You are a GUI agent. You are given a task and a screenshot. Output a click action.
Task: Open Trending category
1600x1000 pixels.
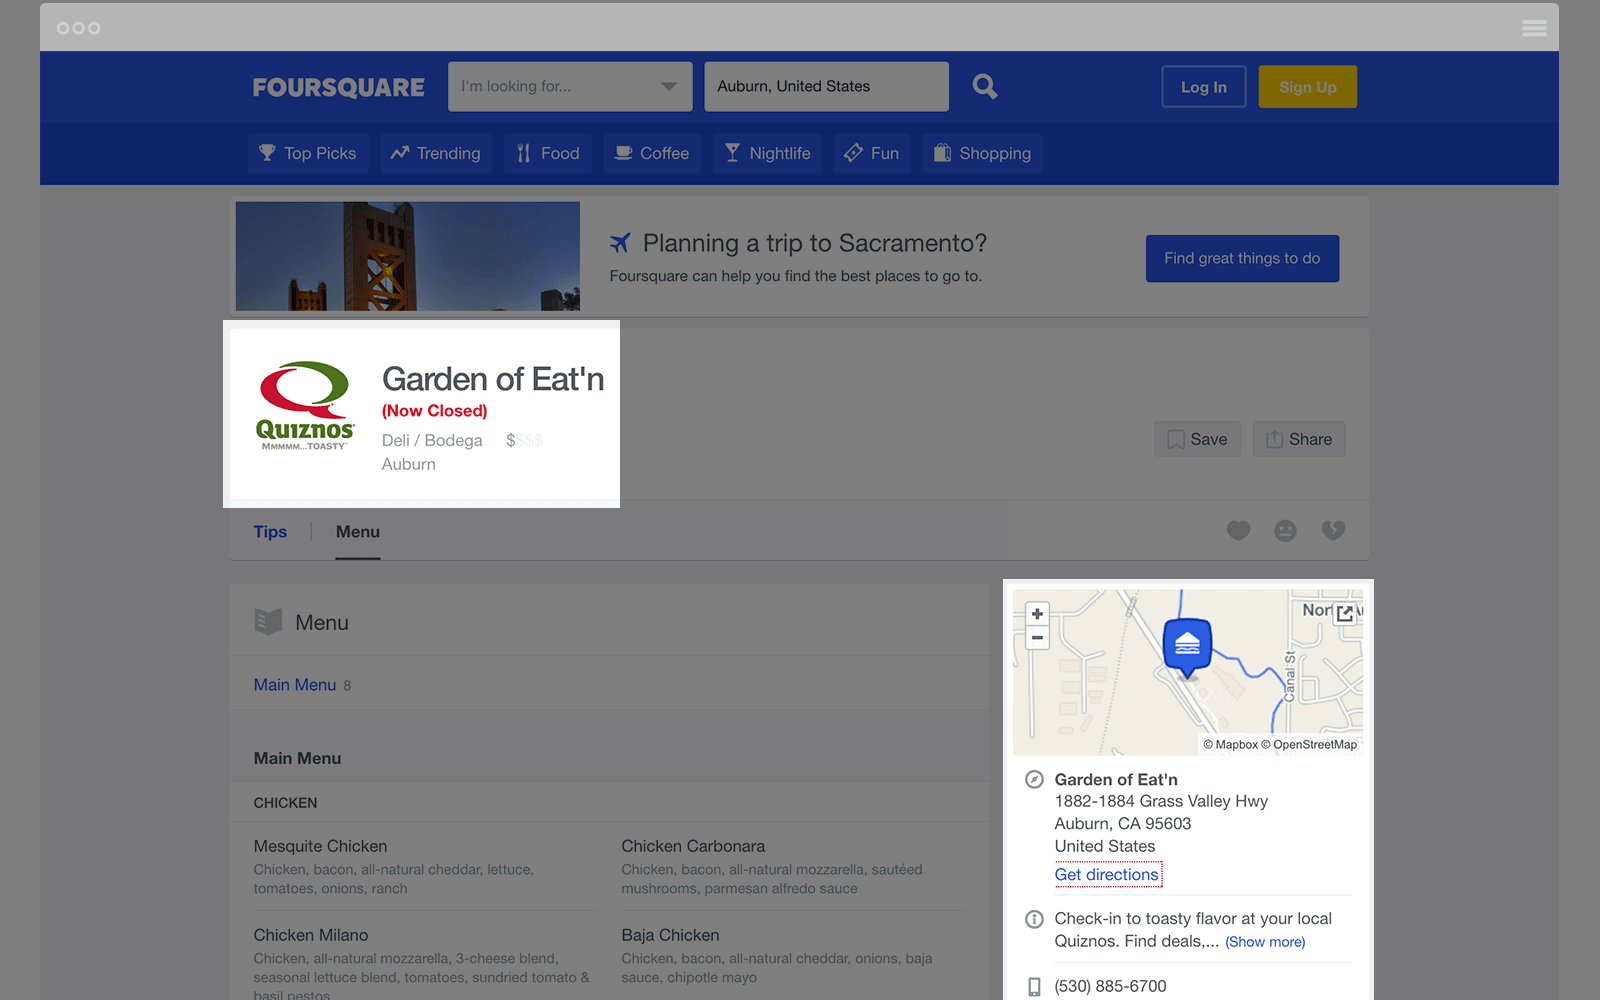(436, 153)
